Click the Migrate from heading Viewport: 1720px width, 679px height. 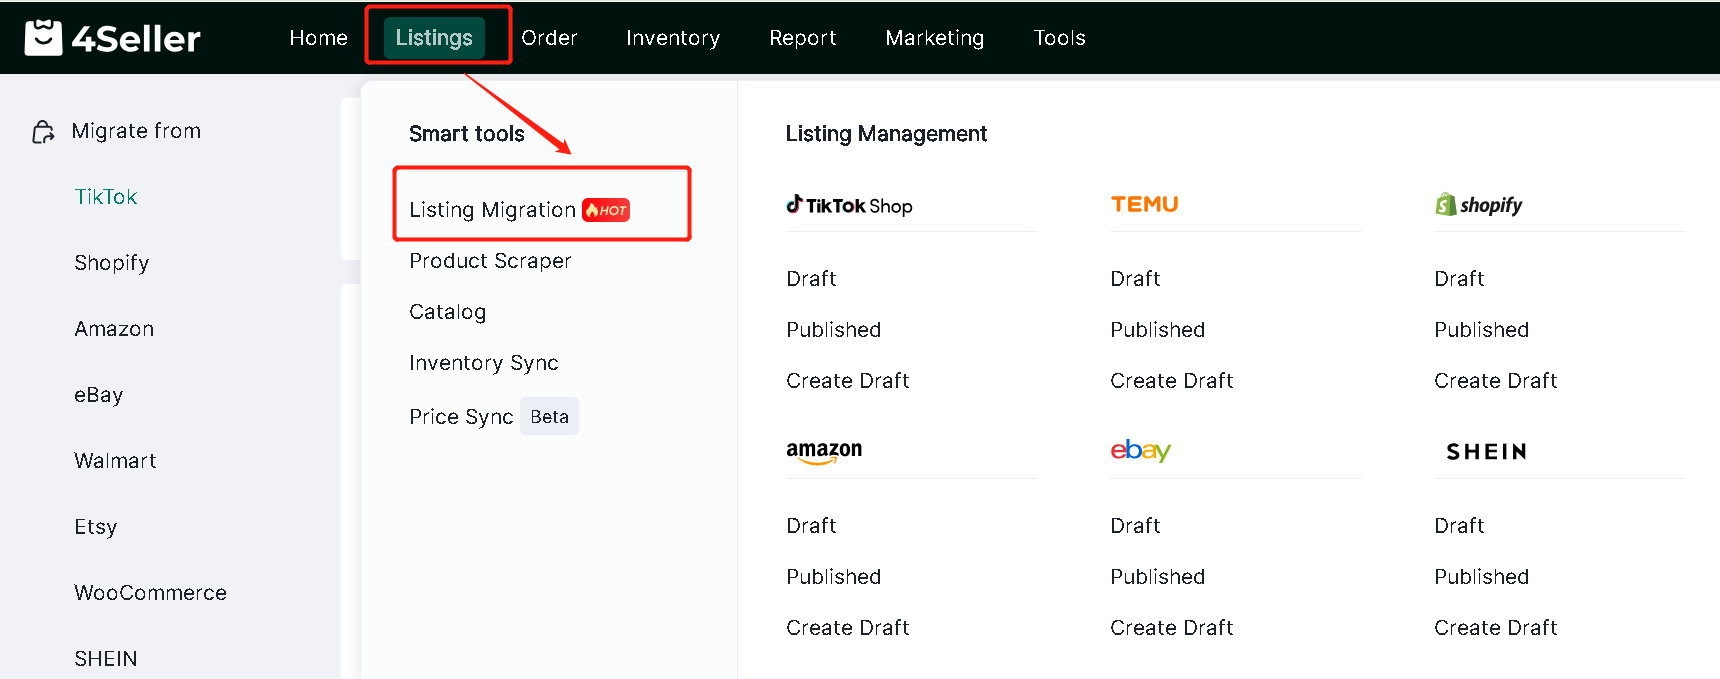click(136, 131)
